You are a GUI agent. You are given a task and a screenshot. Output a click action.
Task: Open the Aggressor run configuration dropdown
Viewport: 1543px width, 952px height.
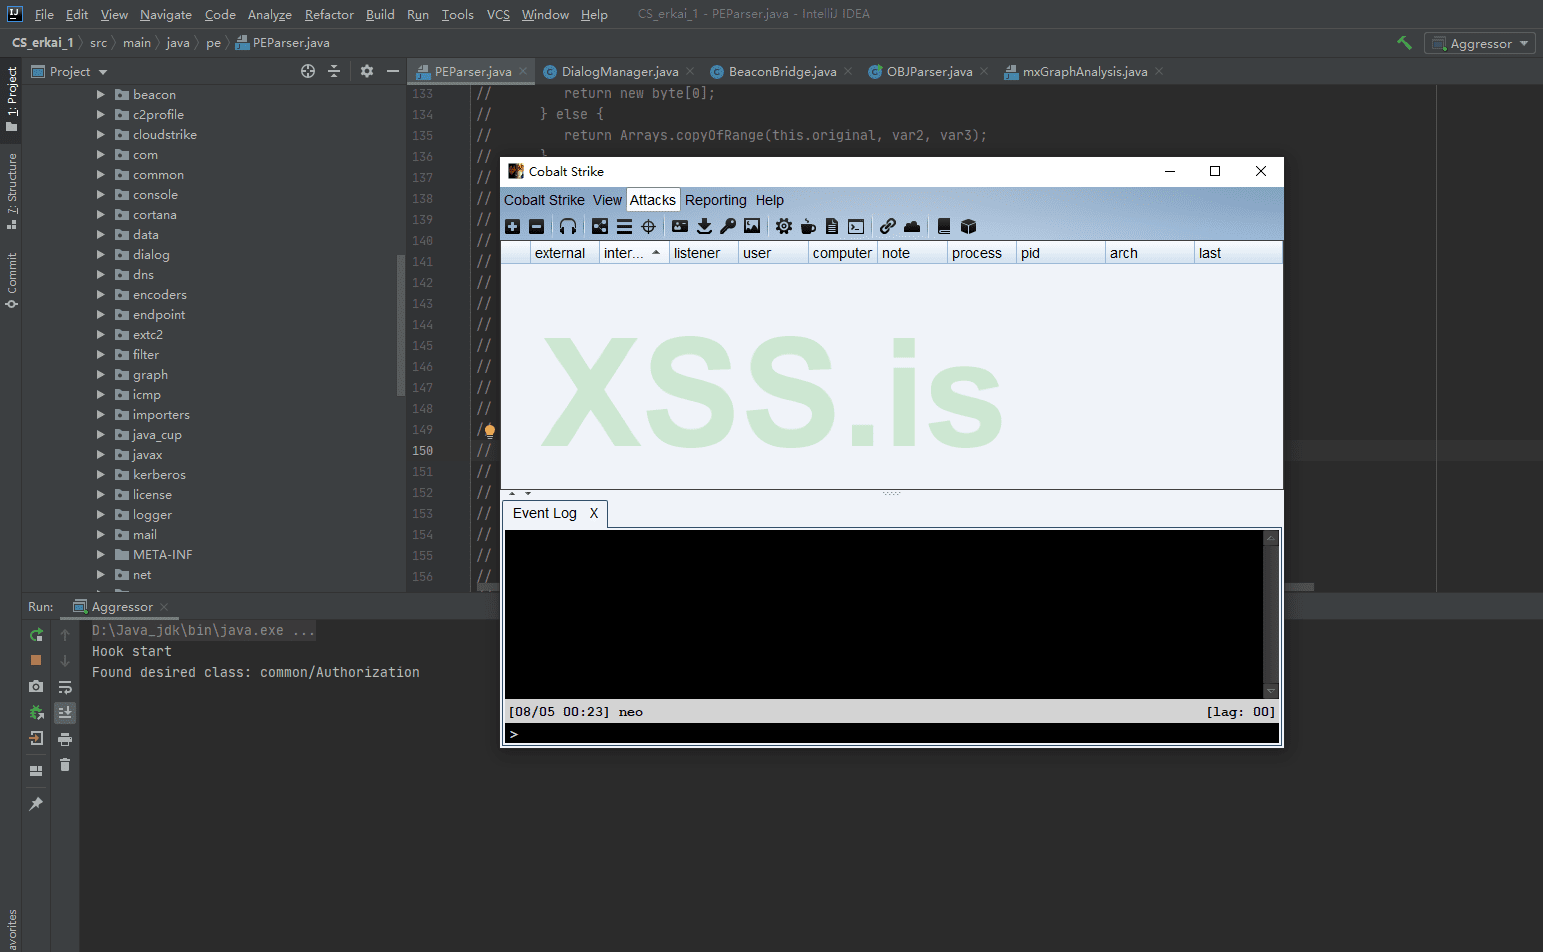[x=1480, y=43]
